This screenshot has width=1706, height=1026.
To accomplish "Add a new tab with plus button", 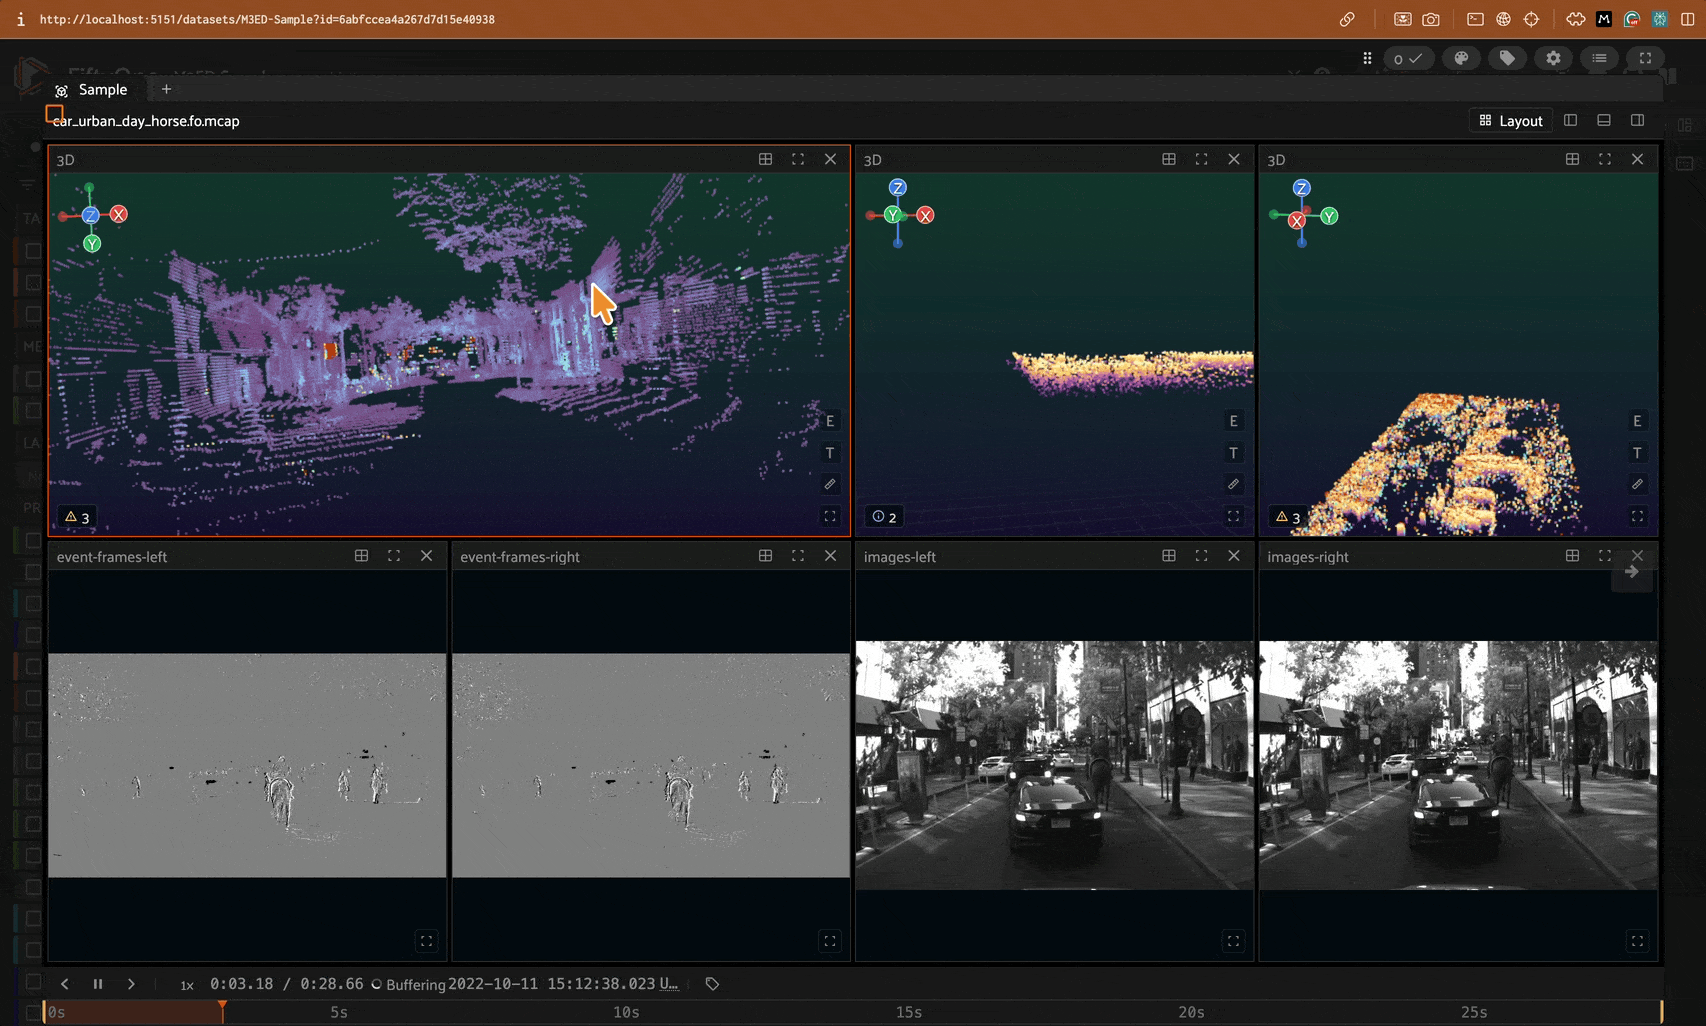I will point(166,90).
